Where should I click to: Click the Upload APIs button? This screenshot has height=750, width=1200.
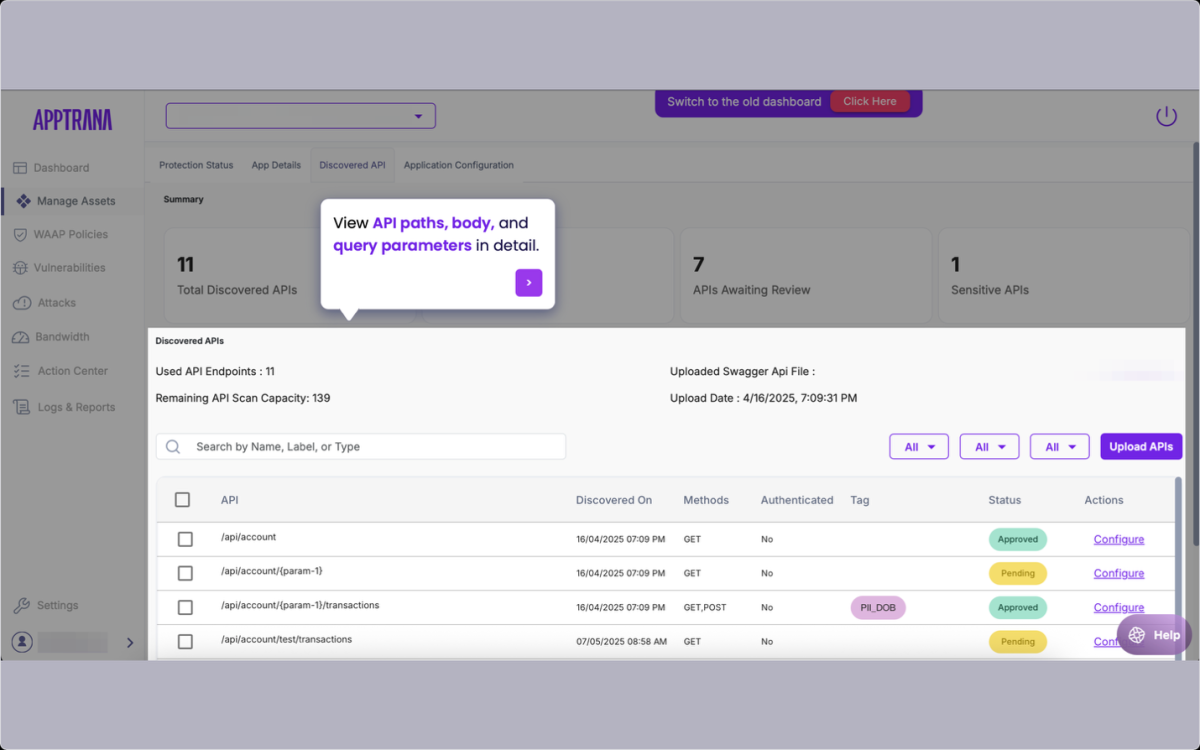[x=1140, y=446]
